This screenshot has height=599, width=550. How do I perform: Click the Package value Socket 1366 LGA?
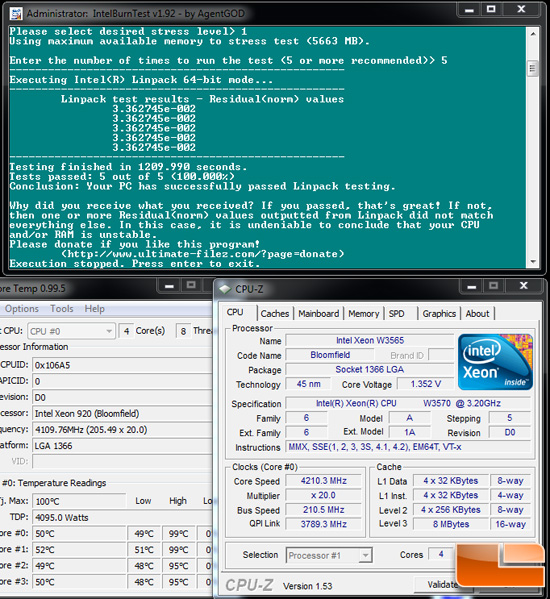(x=370, y=369)
